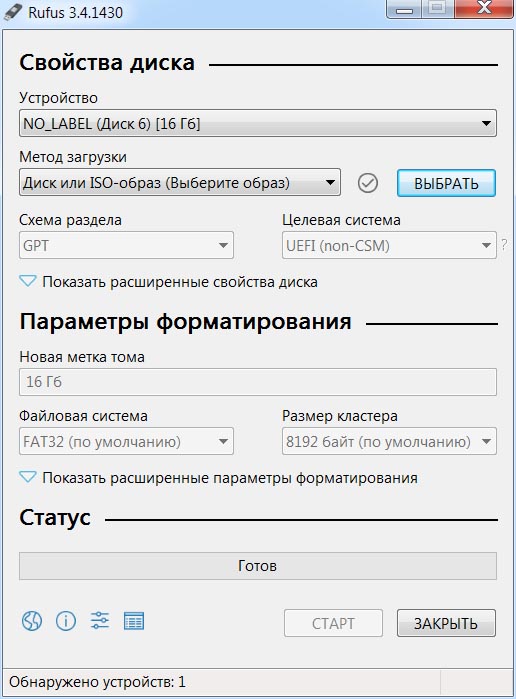516x699 pixels.
Task: Click the Целевая система label
Action: click(x=341, y=220)
